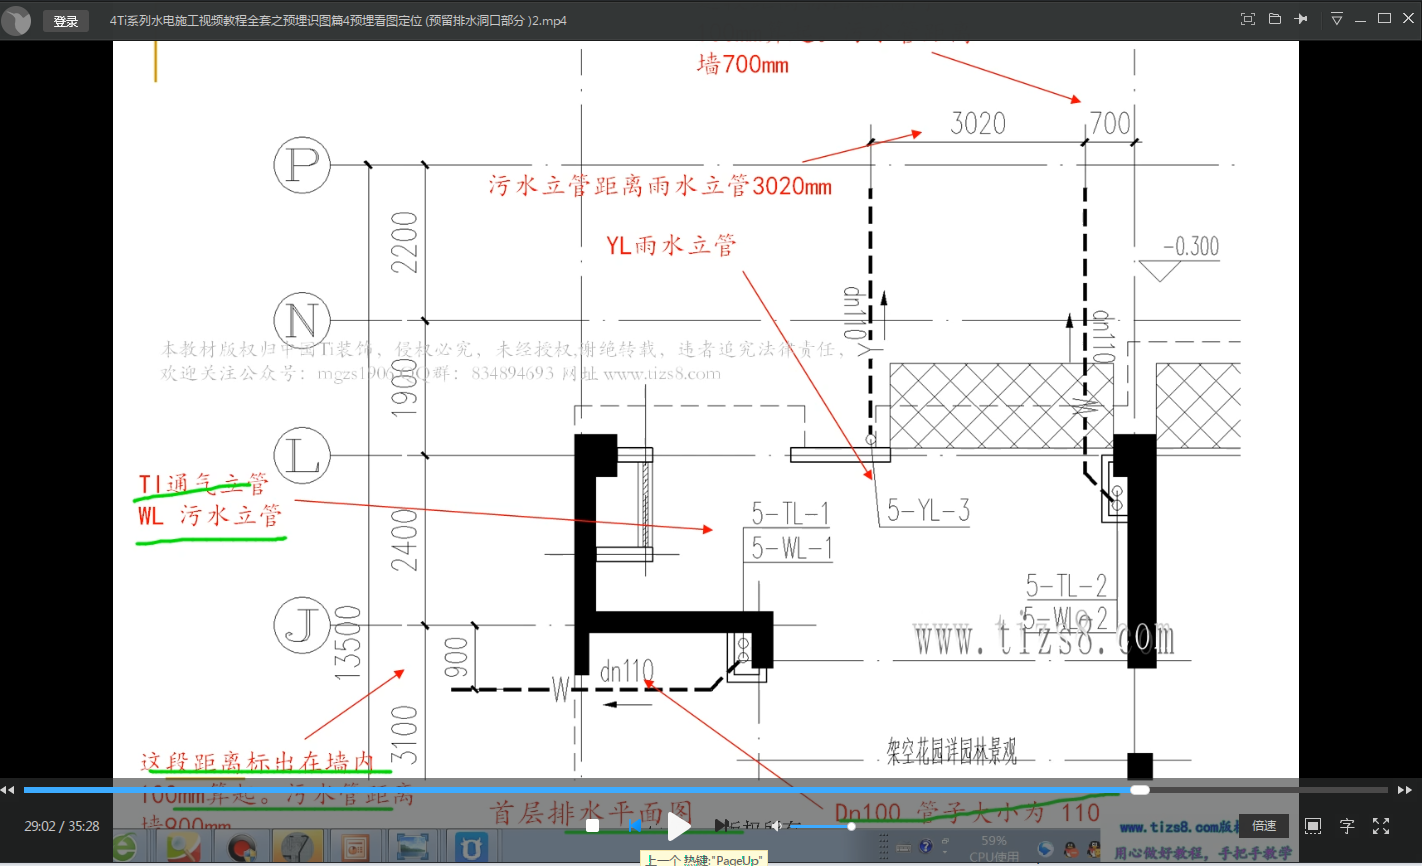This screenshot has width=1422, height=866.
Task: Minimize the player window
Action: click(1362, 19)
